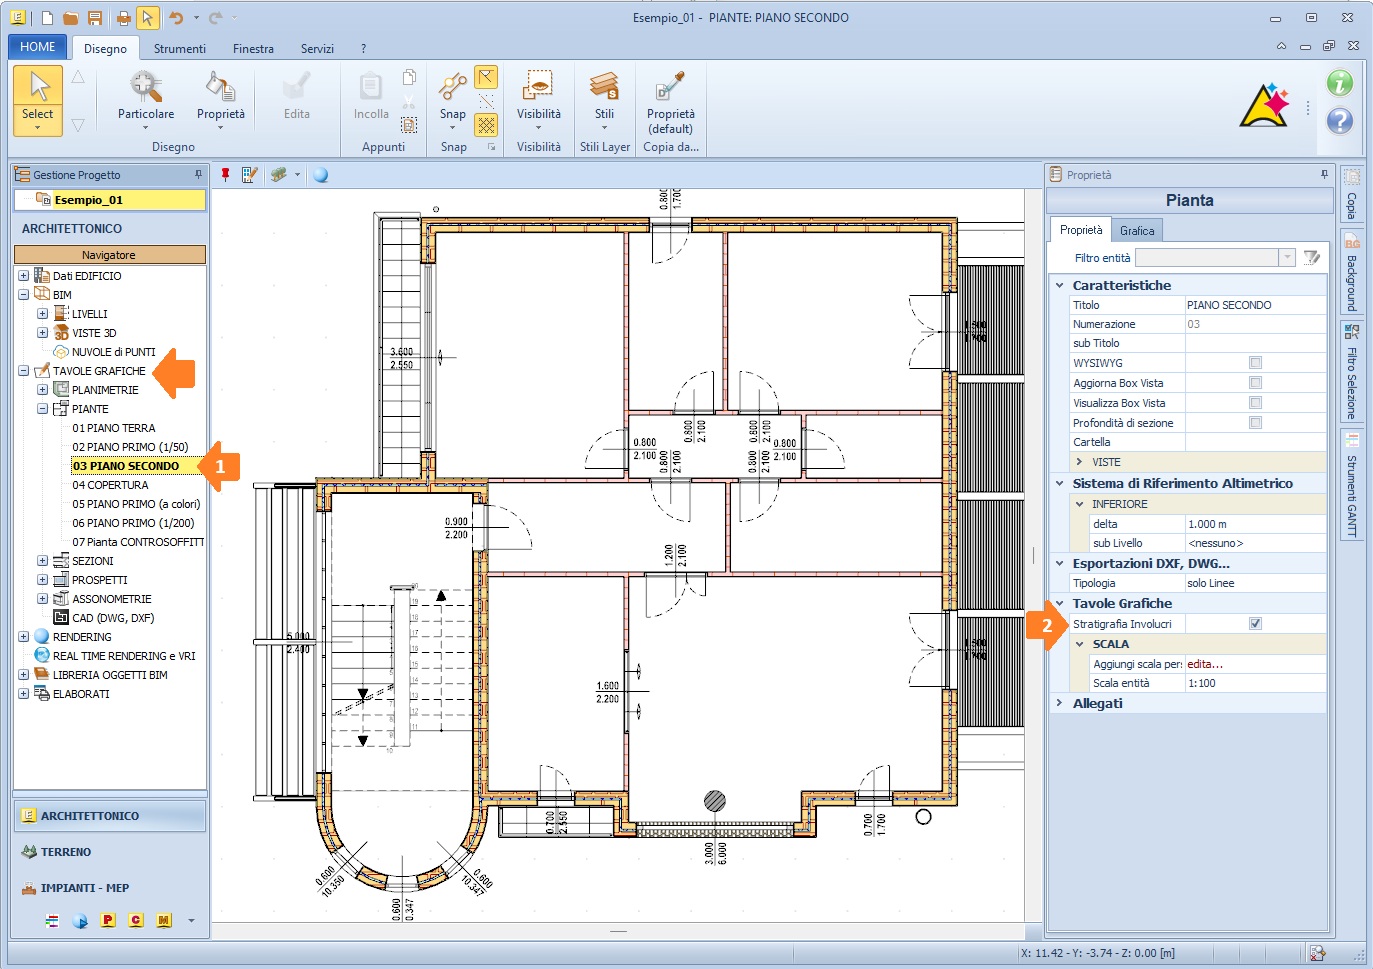Image resolution: width=1373 pixels, height=969 pixels.
Task: Open the Strumenti ribbon tab
Action: click(180, 49)
